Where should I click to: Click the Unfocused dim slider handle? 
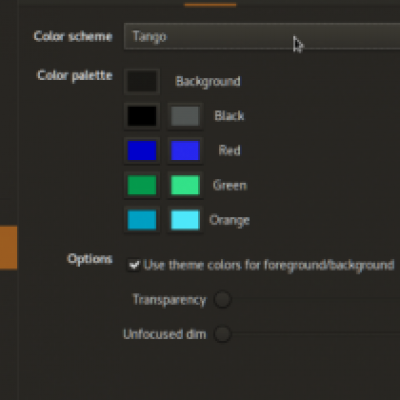tap(222, 334)
